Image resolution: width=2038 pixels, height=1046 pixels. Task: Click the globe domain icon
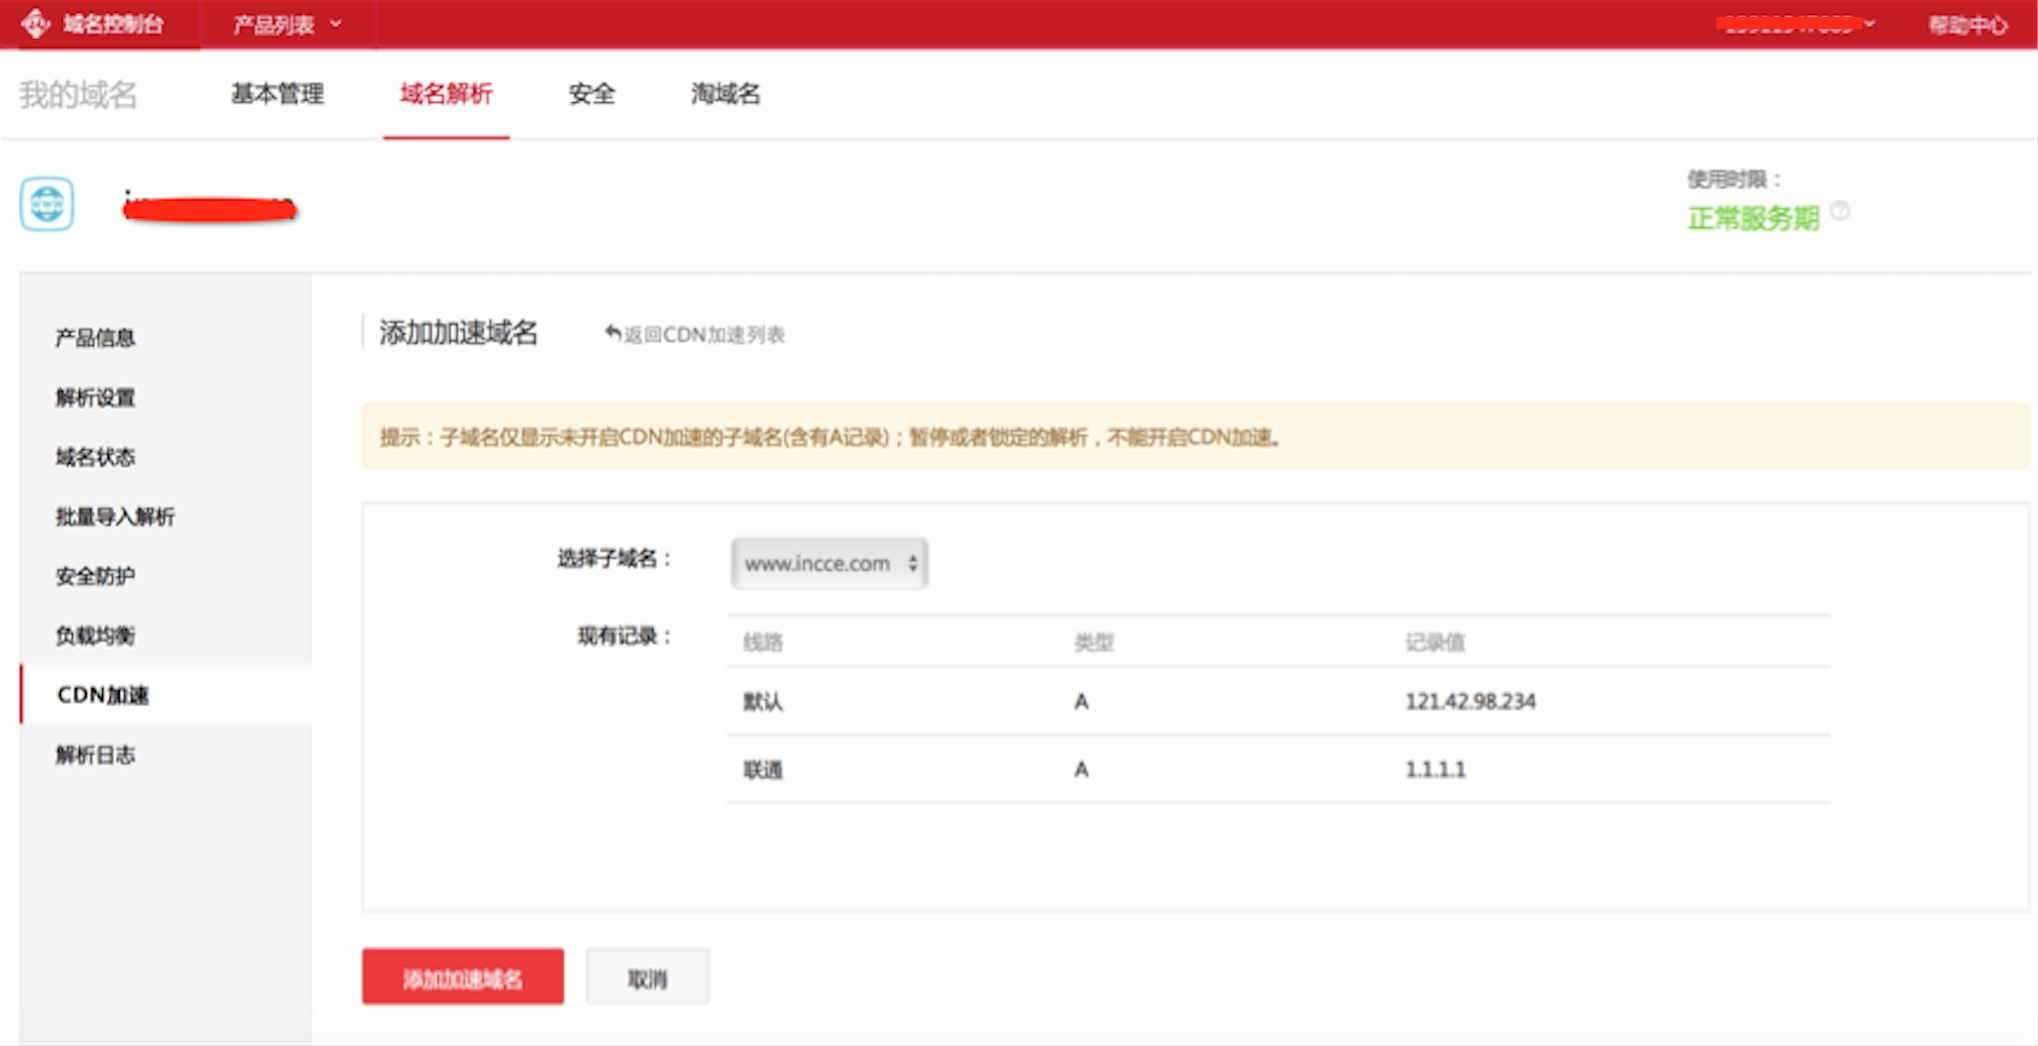47,204
